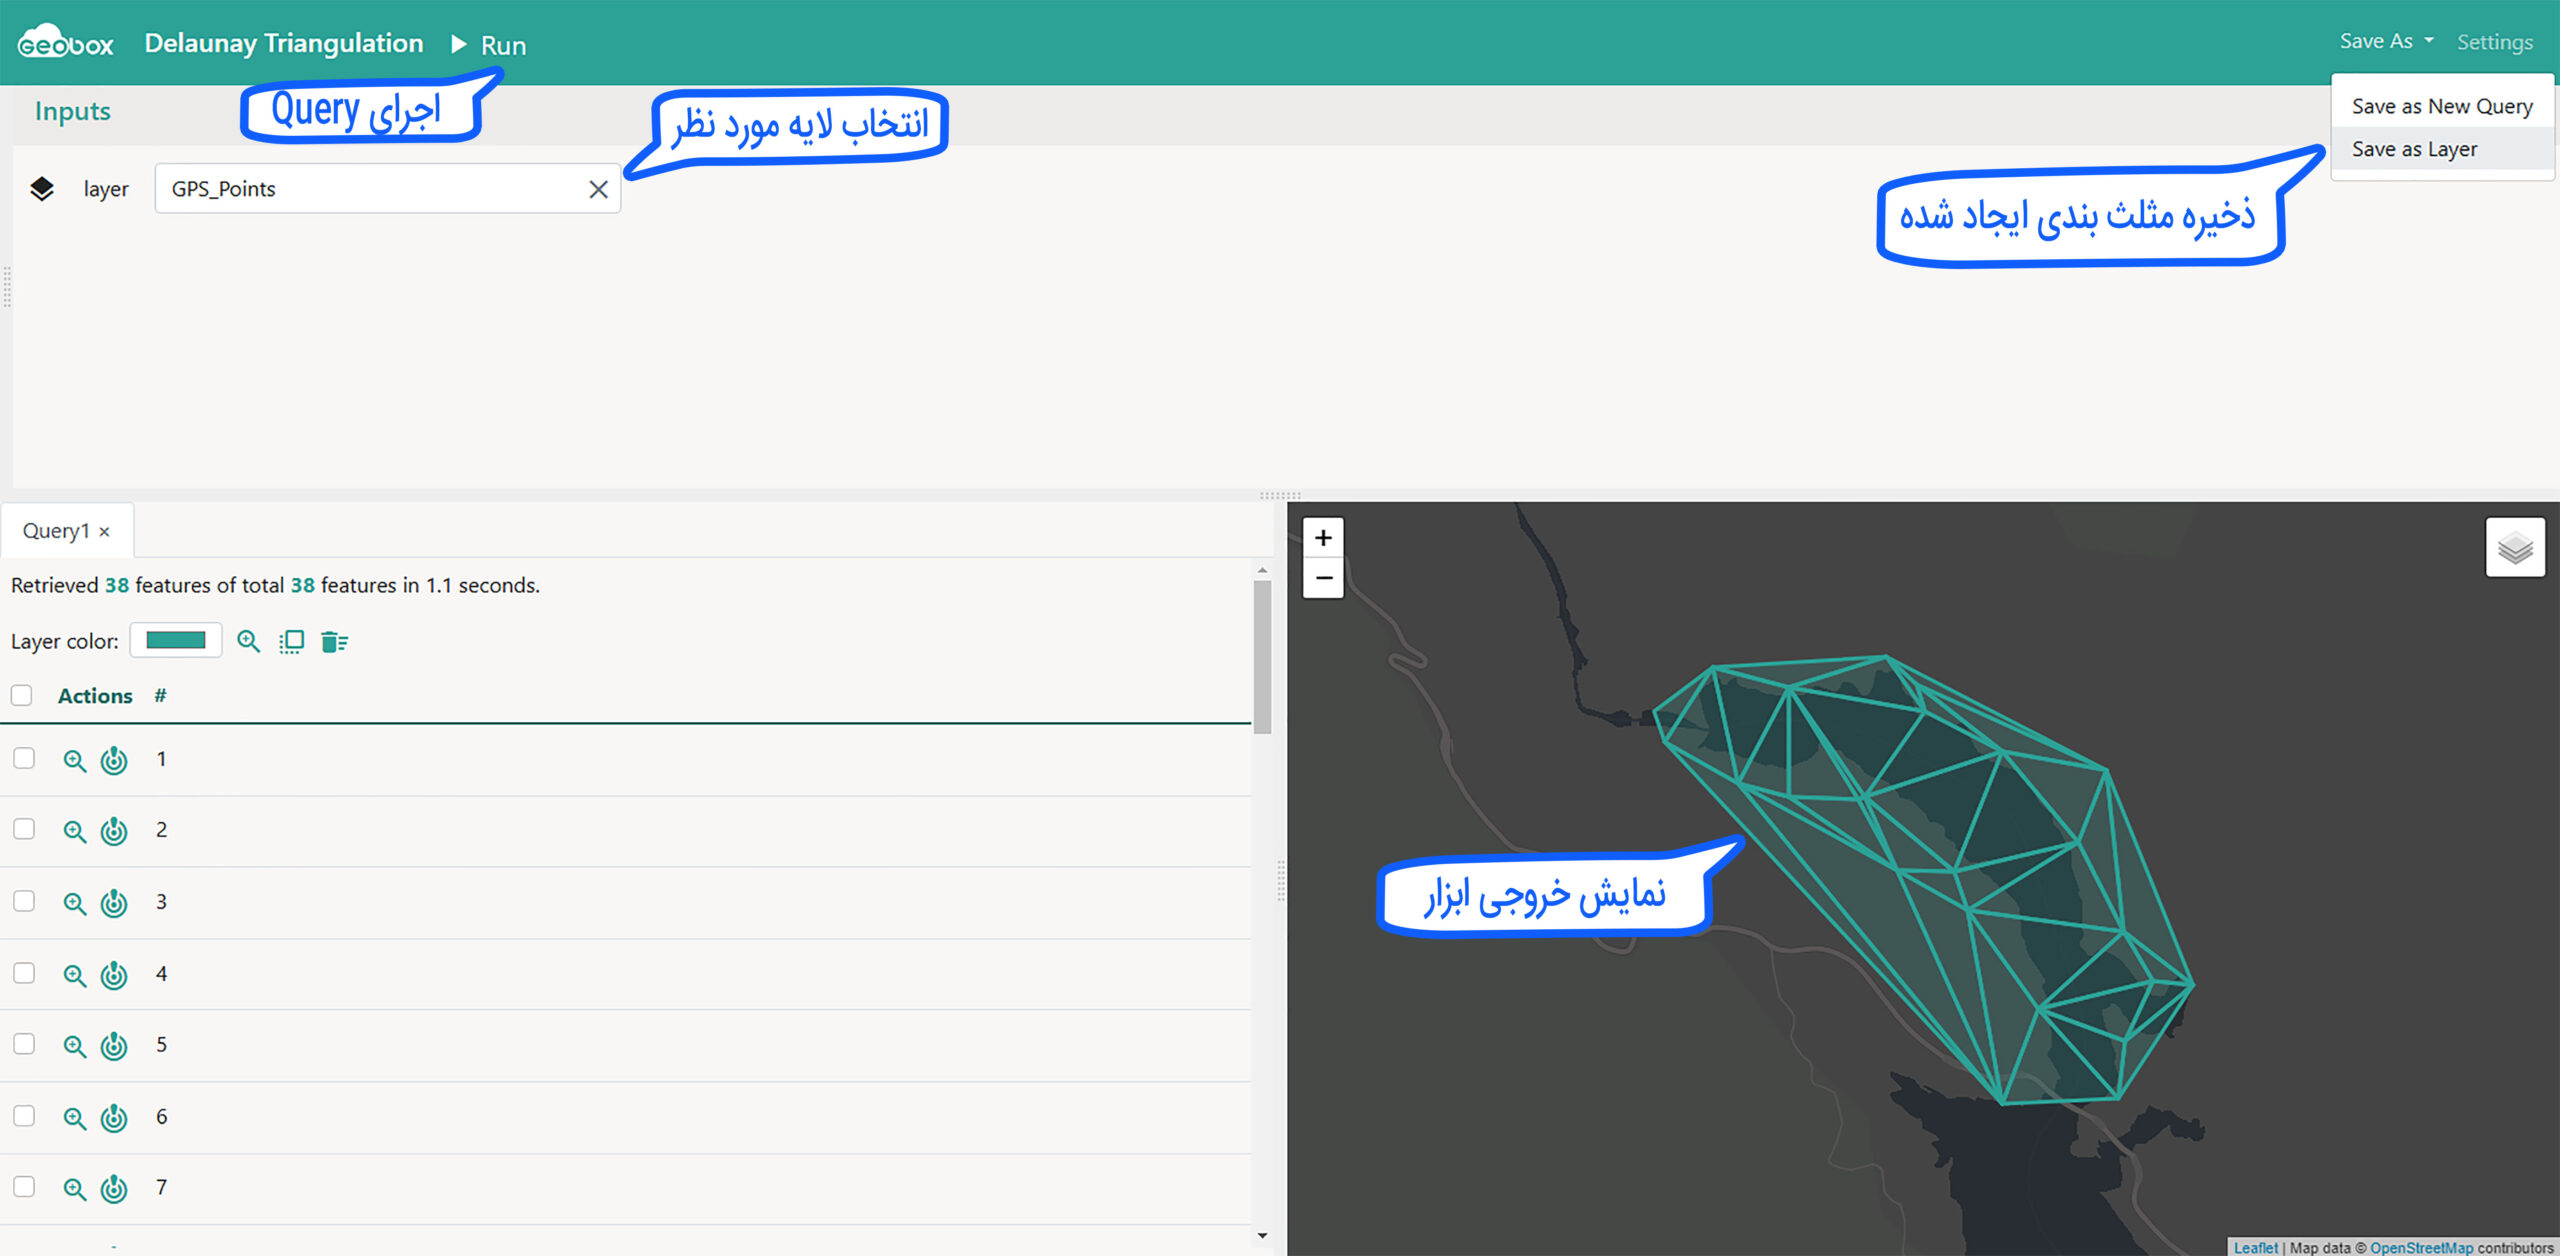This screenshot has height=1256, width=2560.
Task: Click the Run play icon
Action: coord(459,44)
